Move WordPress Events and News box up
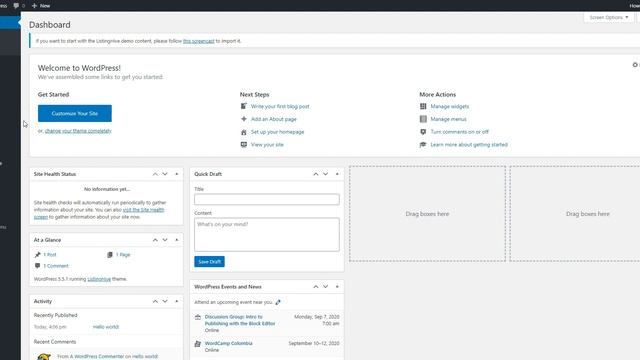The width and height of the screenshot is (640, 360). pos(316,287)
